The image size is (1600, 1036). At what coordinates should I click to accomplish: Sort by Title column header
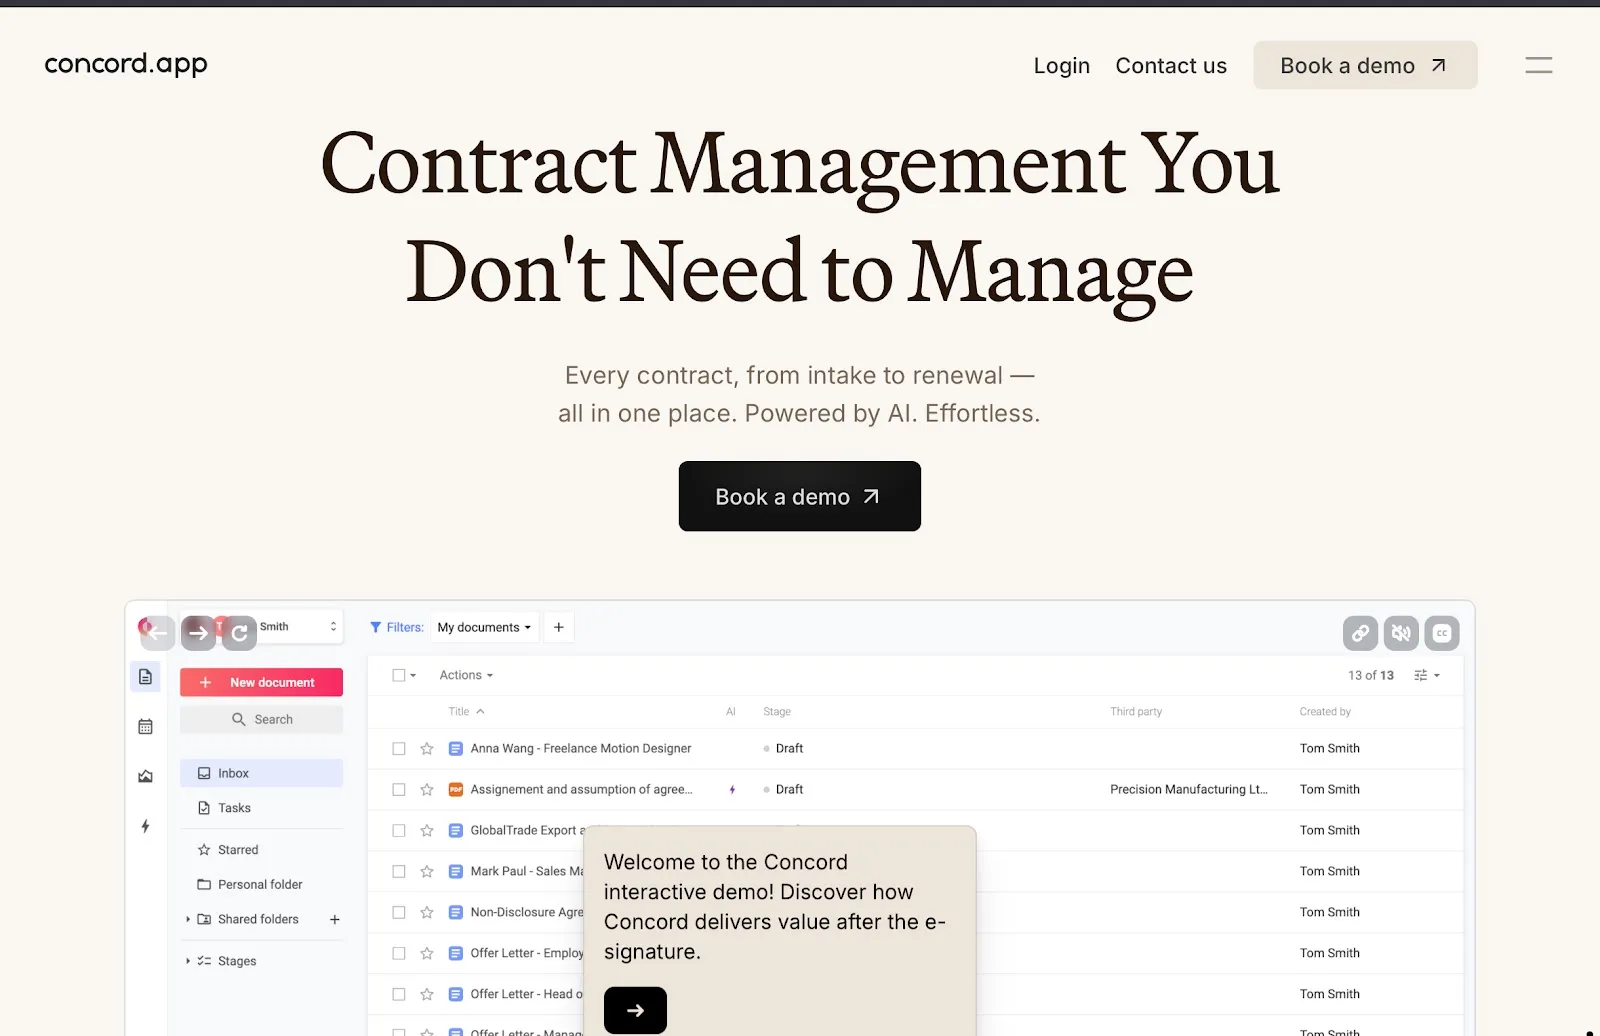coord(466,712)
